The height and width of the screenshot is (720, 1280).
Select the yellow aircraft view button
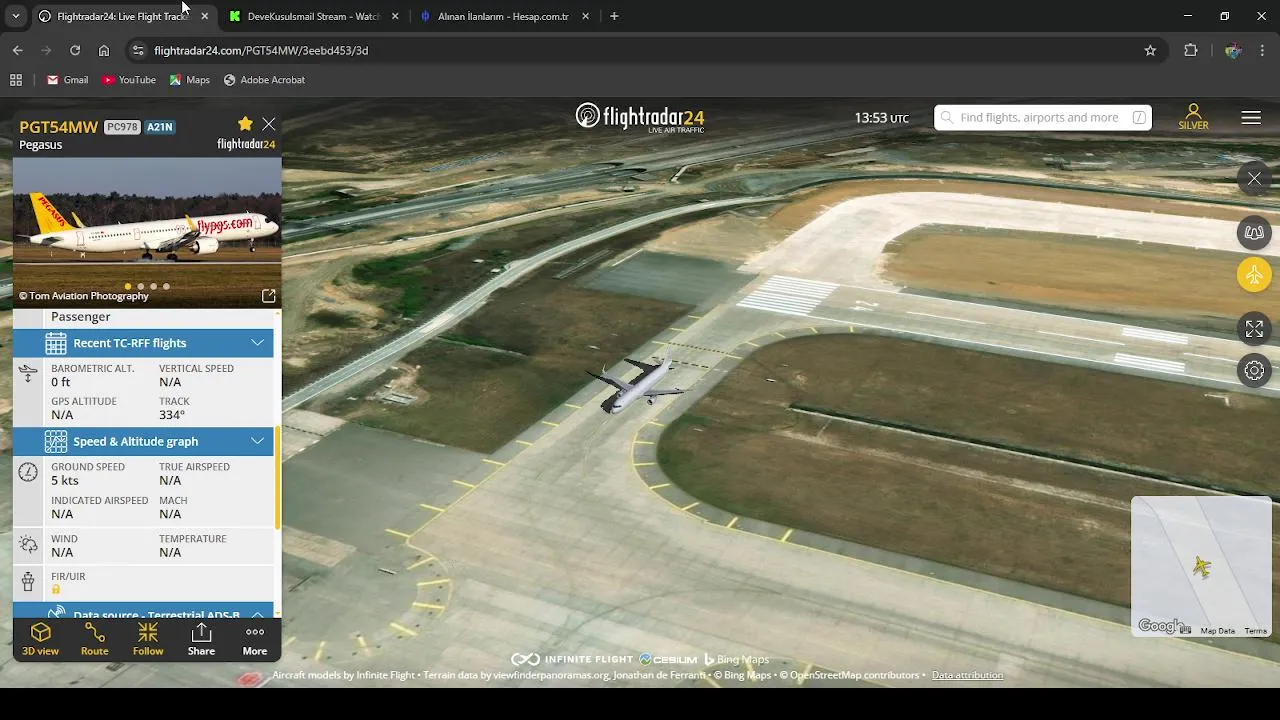[1254, 274]
